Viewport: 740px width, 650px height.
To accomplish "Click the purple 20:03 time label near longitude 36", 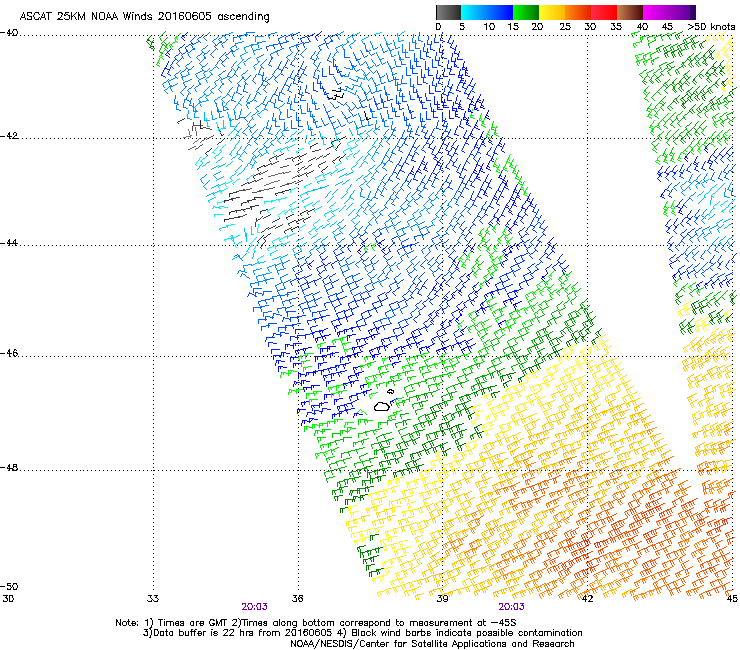I will (254, 607).
